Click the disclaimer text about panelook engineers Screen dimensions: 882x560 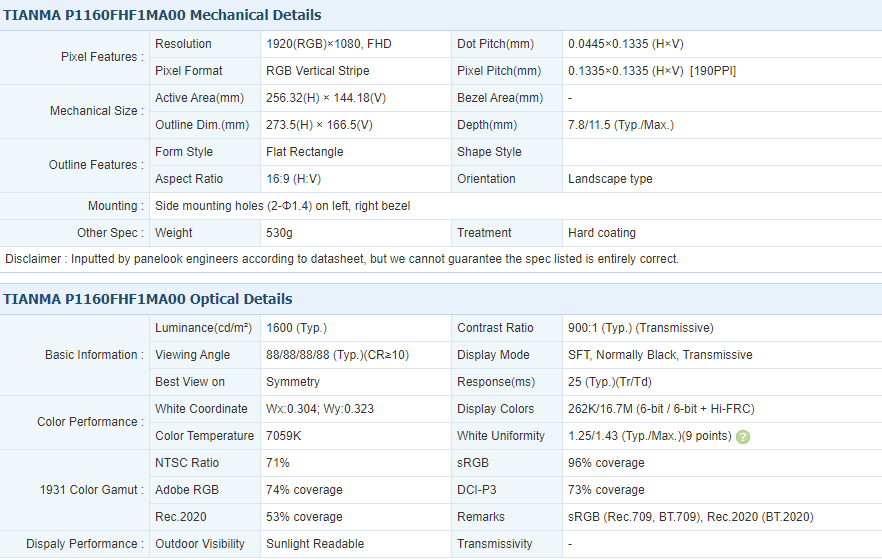(341, 259)
